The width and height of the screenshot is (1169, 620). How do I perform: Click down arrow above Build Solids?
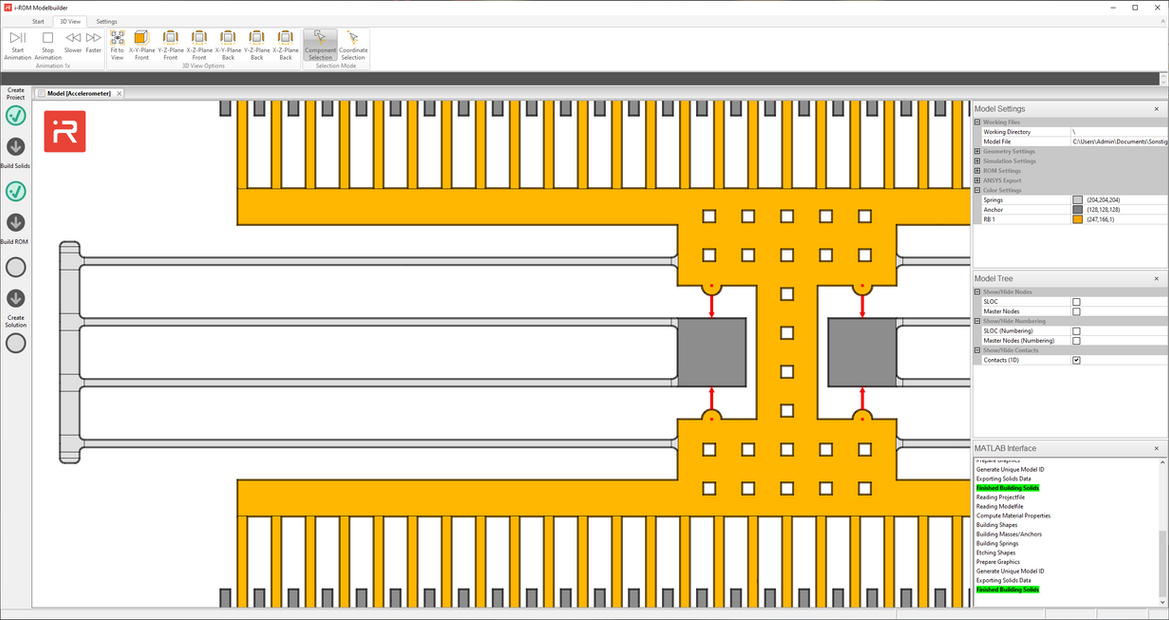pos(16,146)
